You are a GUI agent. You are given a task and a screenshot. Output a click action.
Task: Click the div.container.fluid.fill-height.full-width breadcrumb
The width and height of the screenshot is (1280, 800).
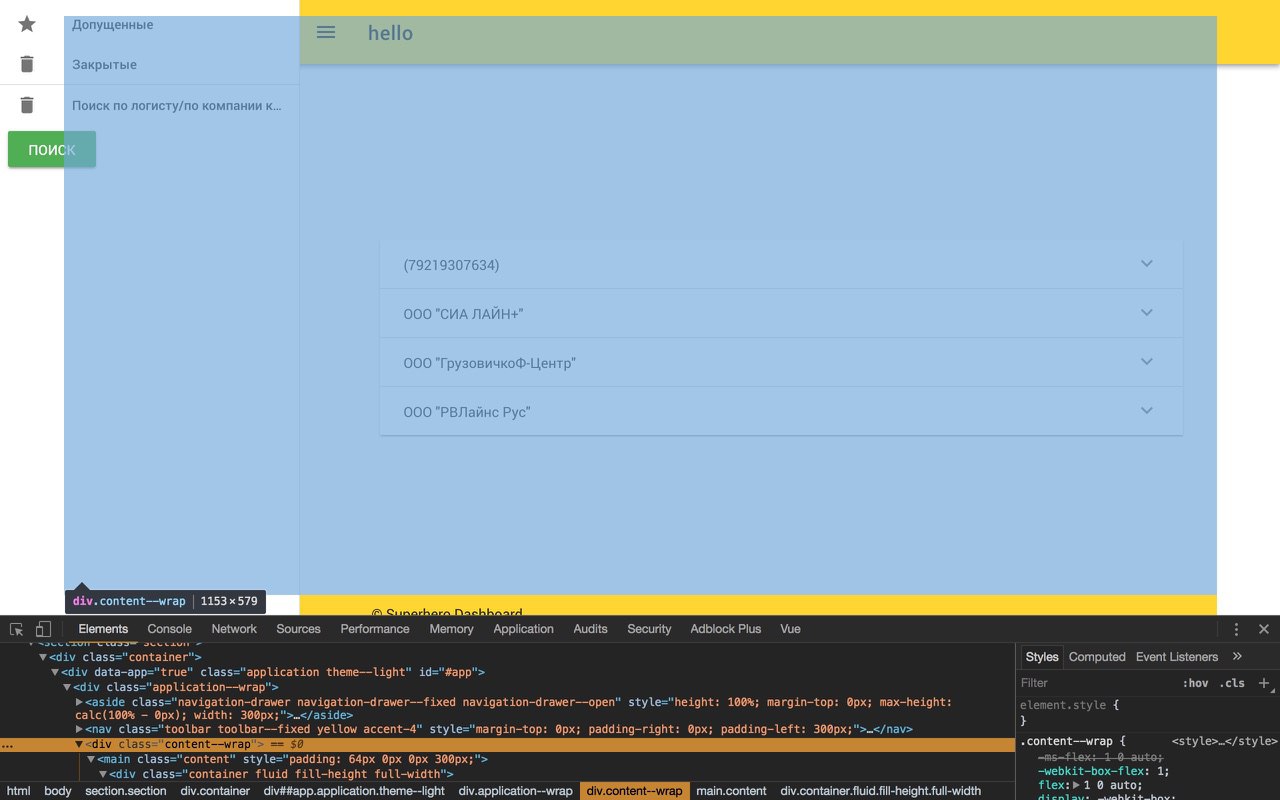[x=880, y=791]
